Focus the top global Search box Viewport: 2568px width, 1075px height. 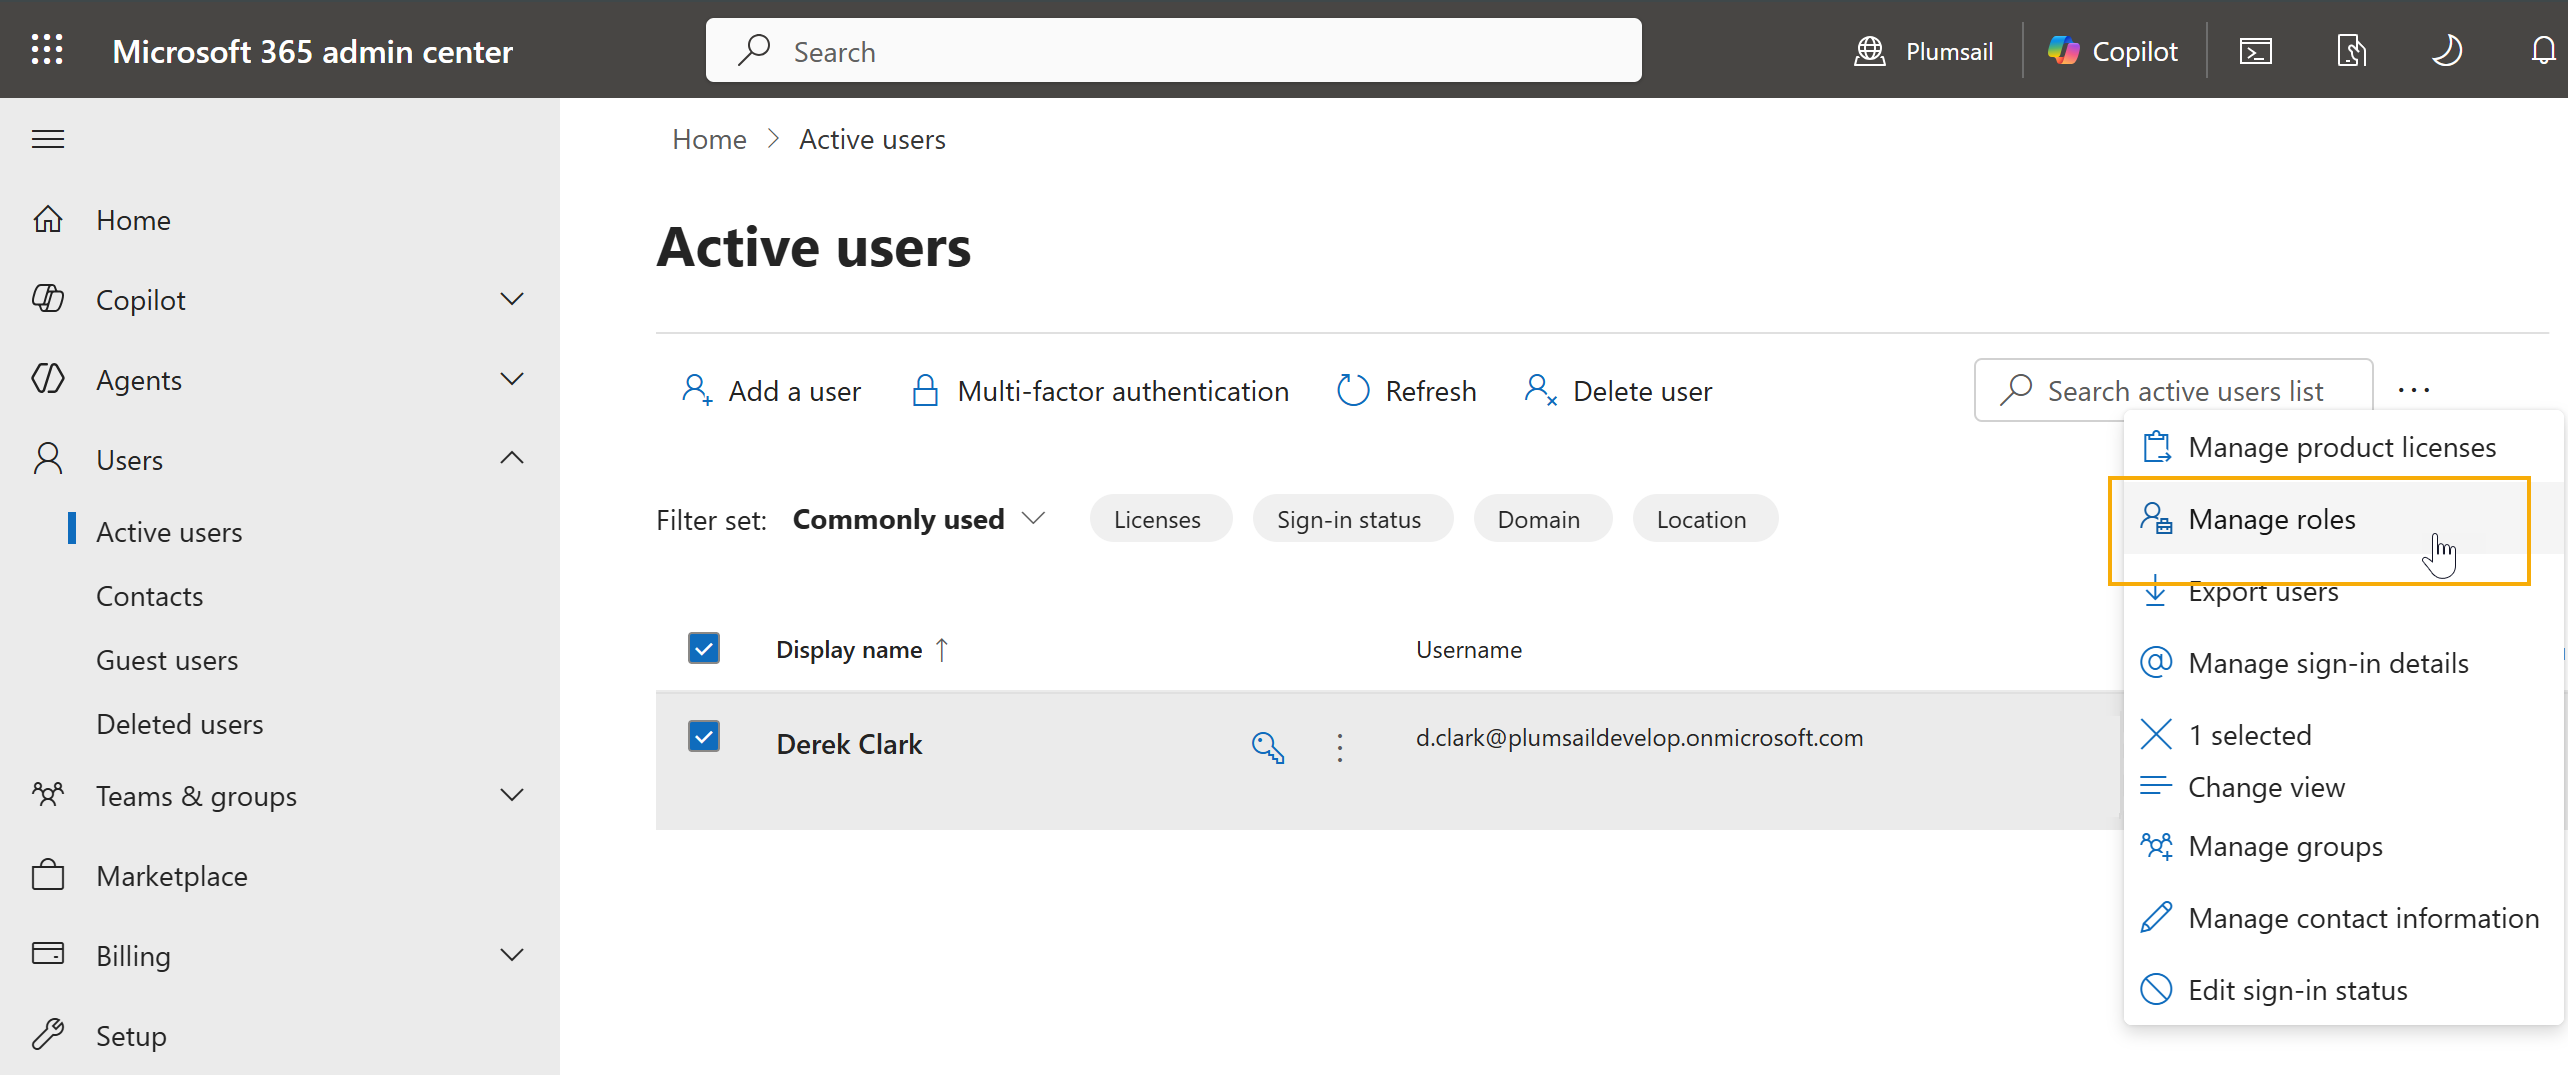coord(1173,51)
